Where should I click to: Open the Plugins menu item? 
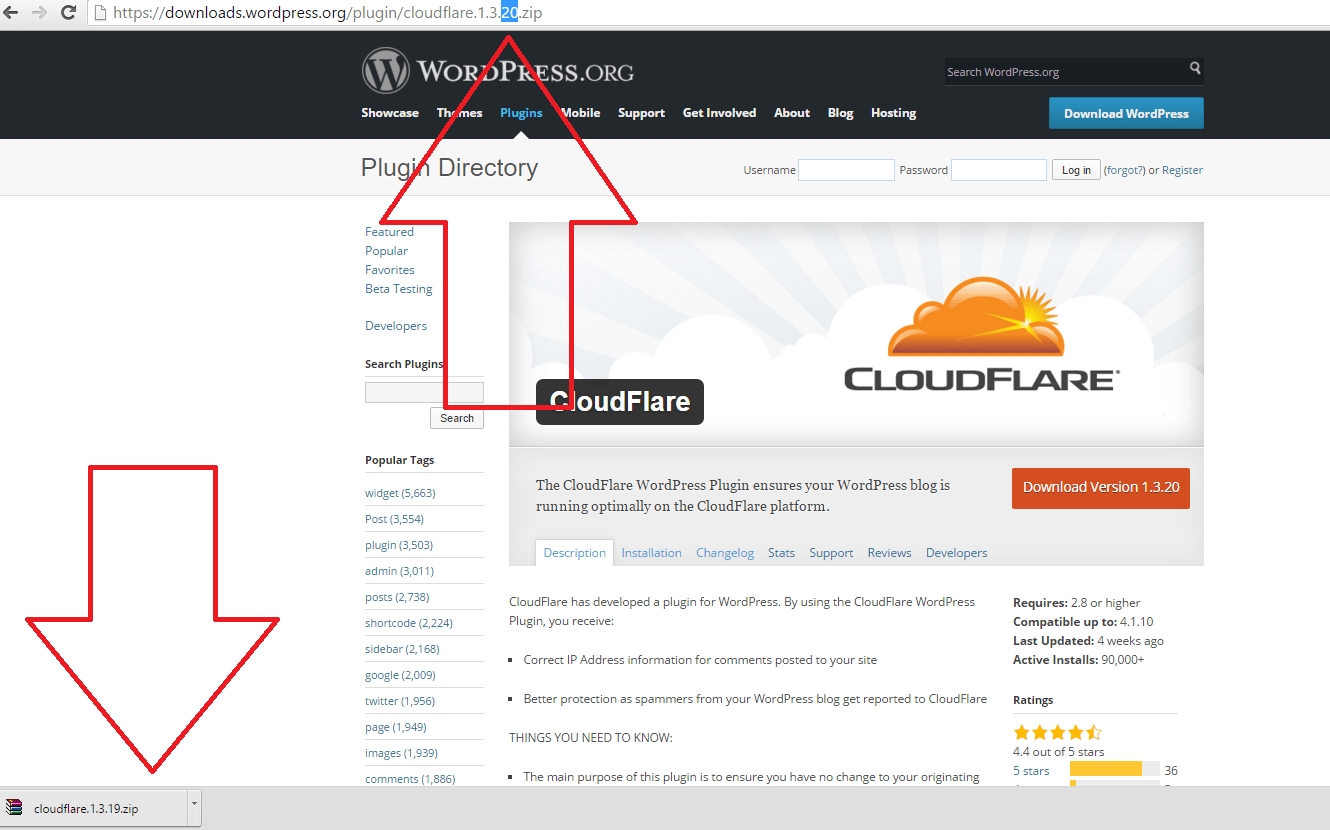(x=521, y=113)
